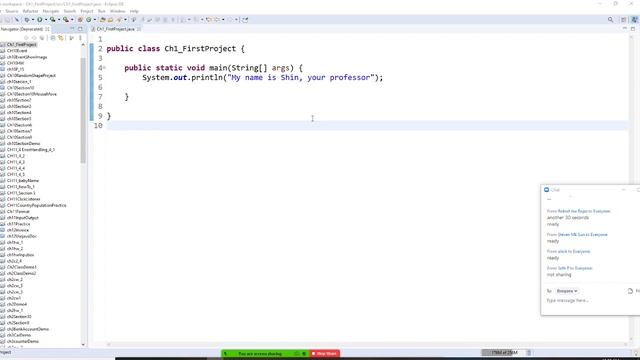This screenshot has height=360, width=640.
Task: Click the Zoom Chat icon in chat header
Action: (547, 190)
